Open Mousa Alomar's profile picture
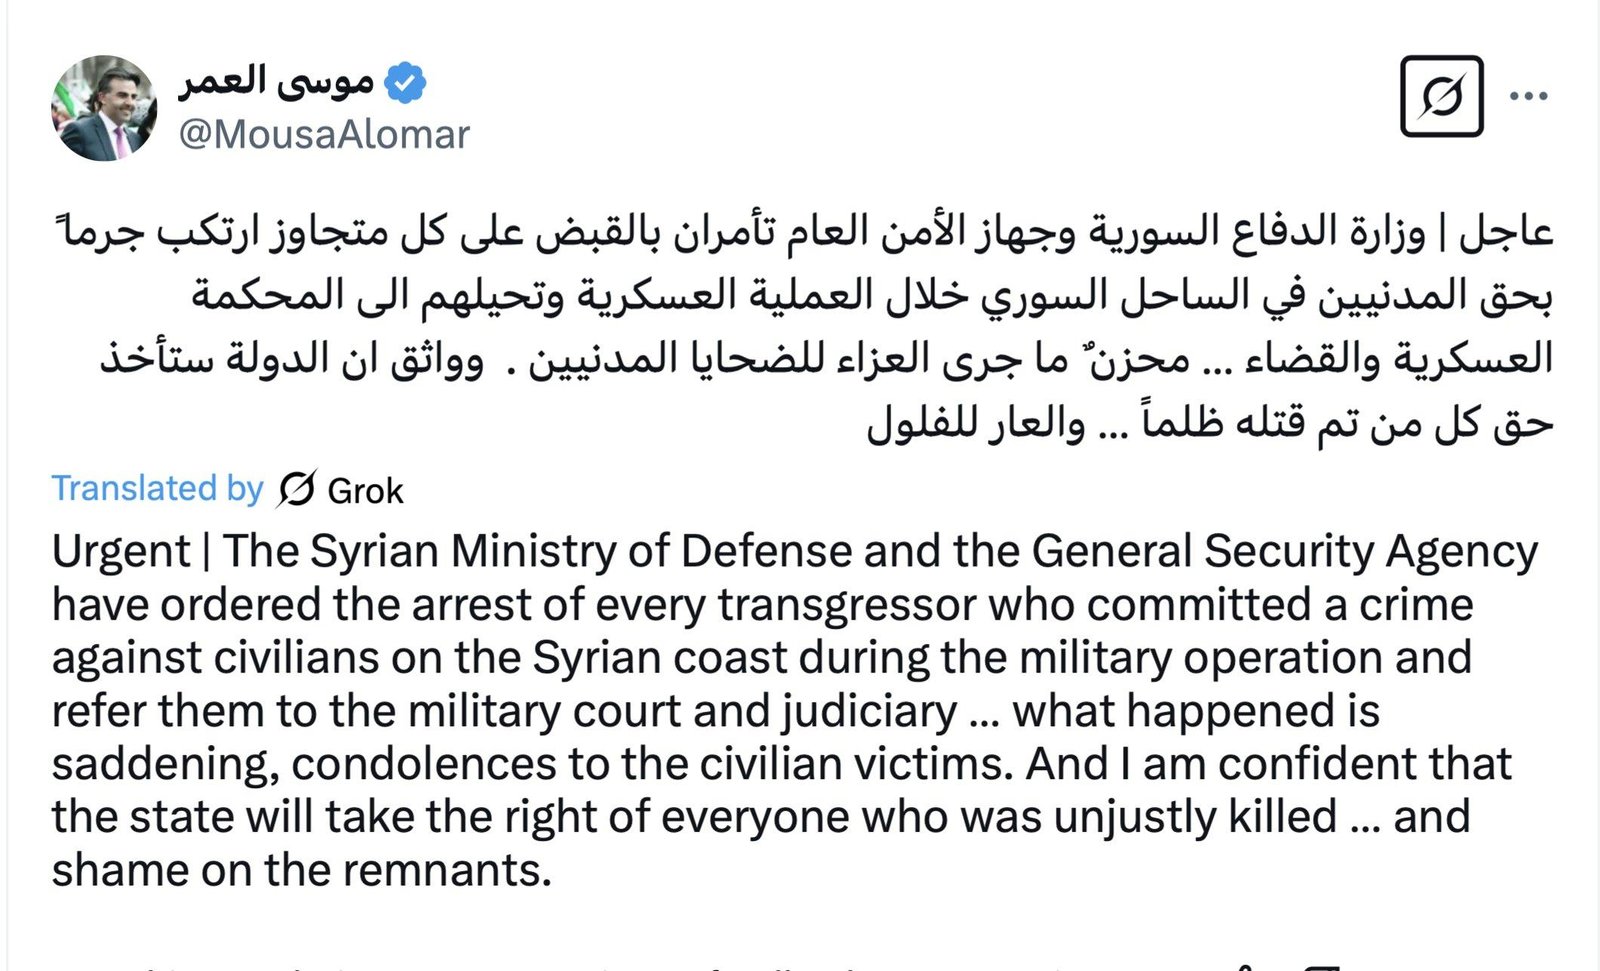The height and width of the screenshot is (971, 1600). (x=104, y=108)
